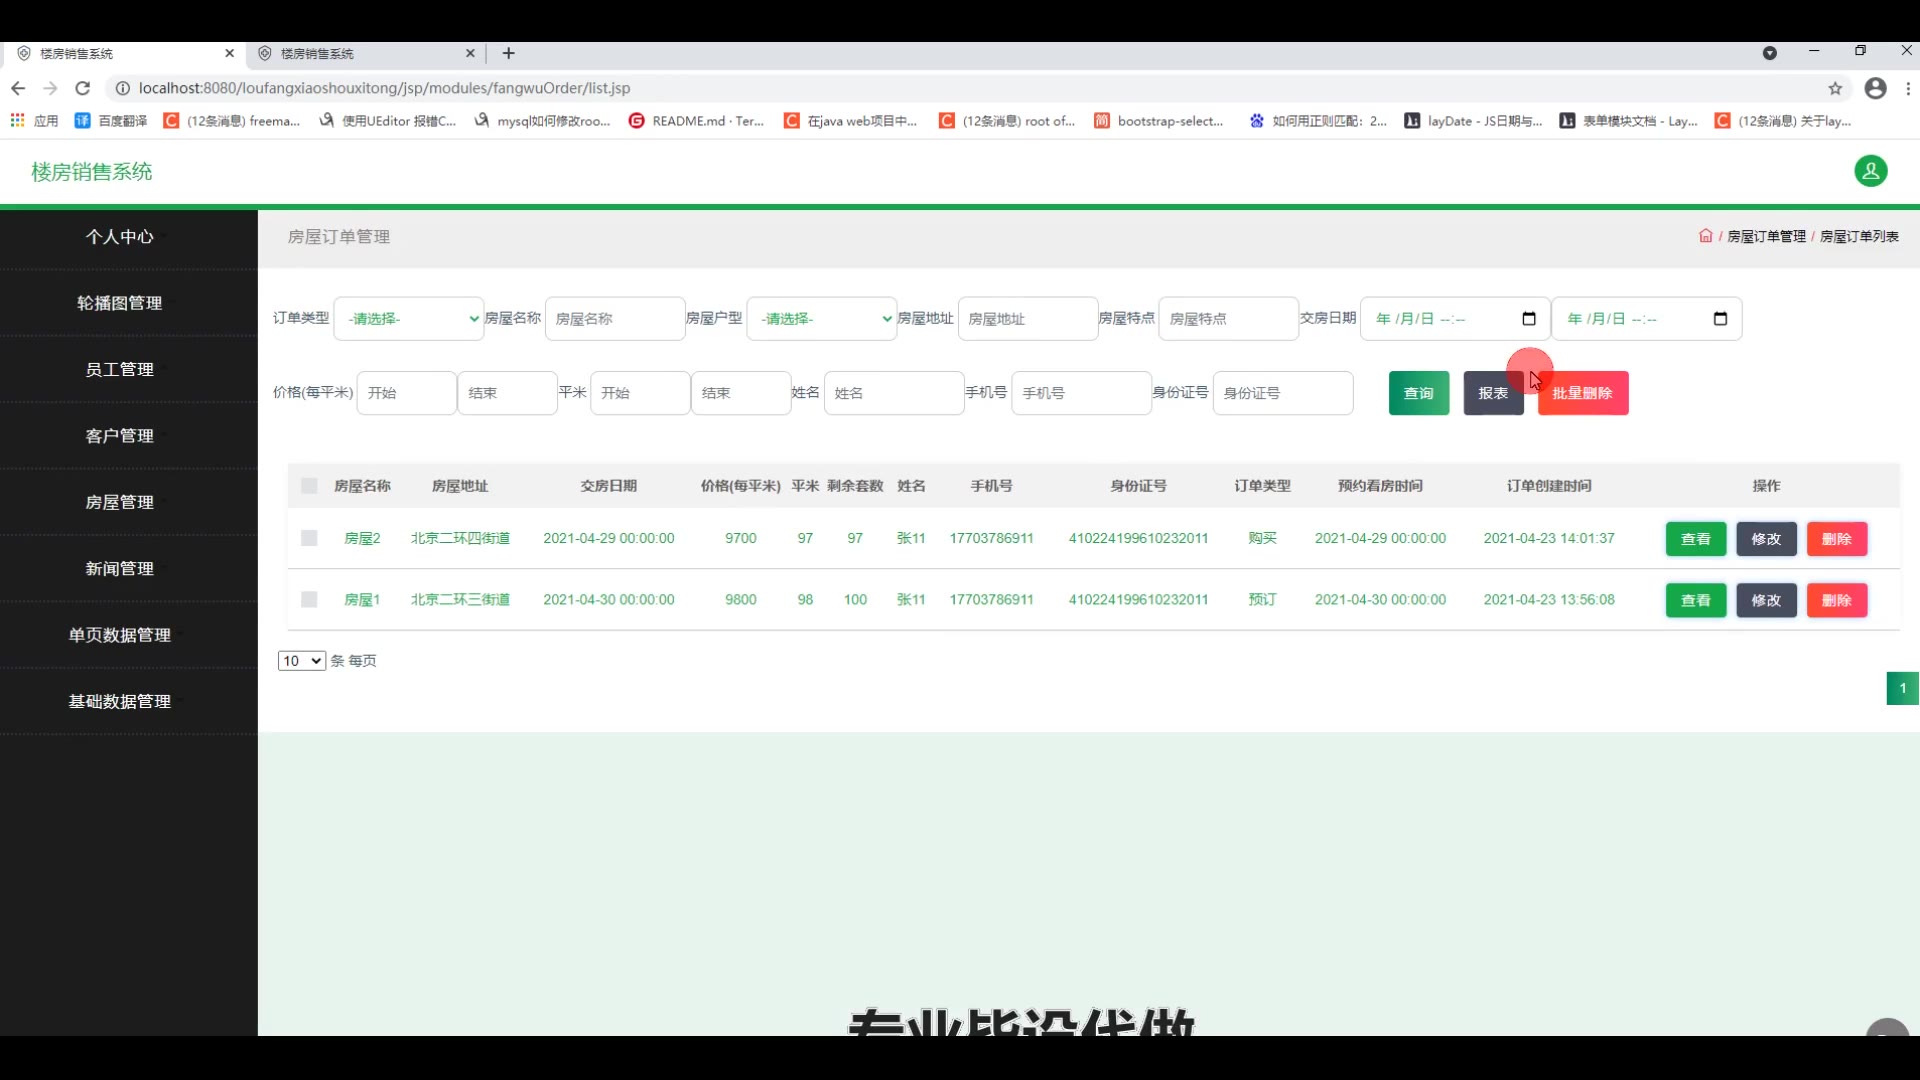Focus the 身份证号 search input
Viewport: 1920px width, 1080px height.
point(1282,393)
